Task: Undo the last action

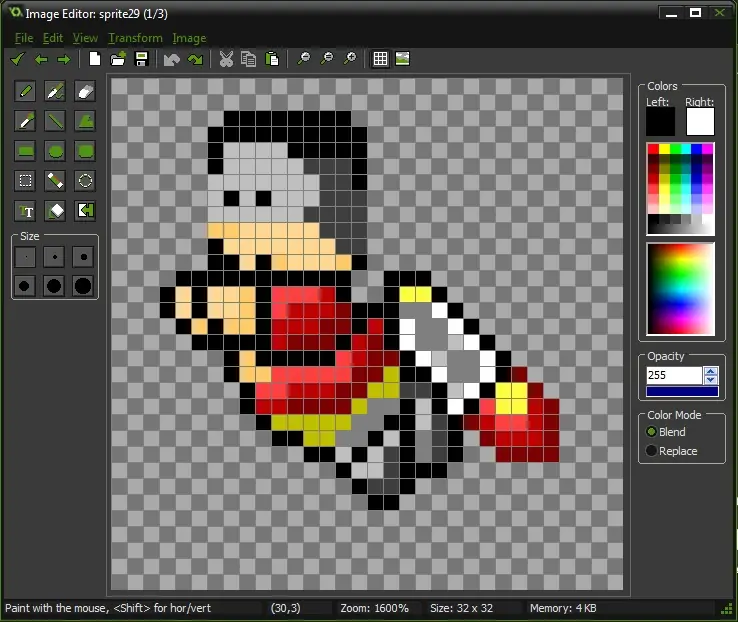Action: coord(172,59)
